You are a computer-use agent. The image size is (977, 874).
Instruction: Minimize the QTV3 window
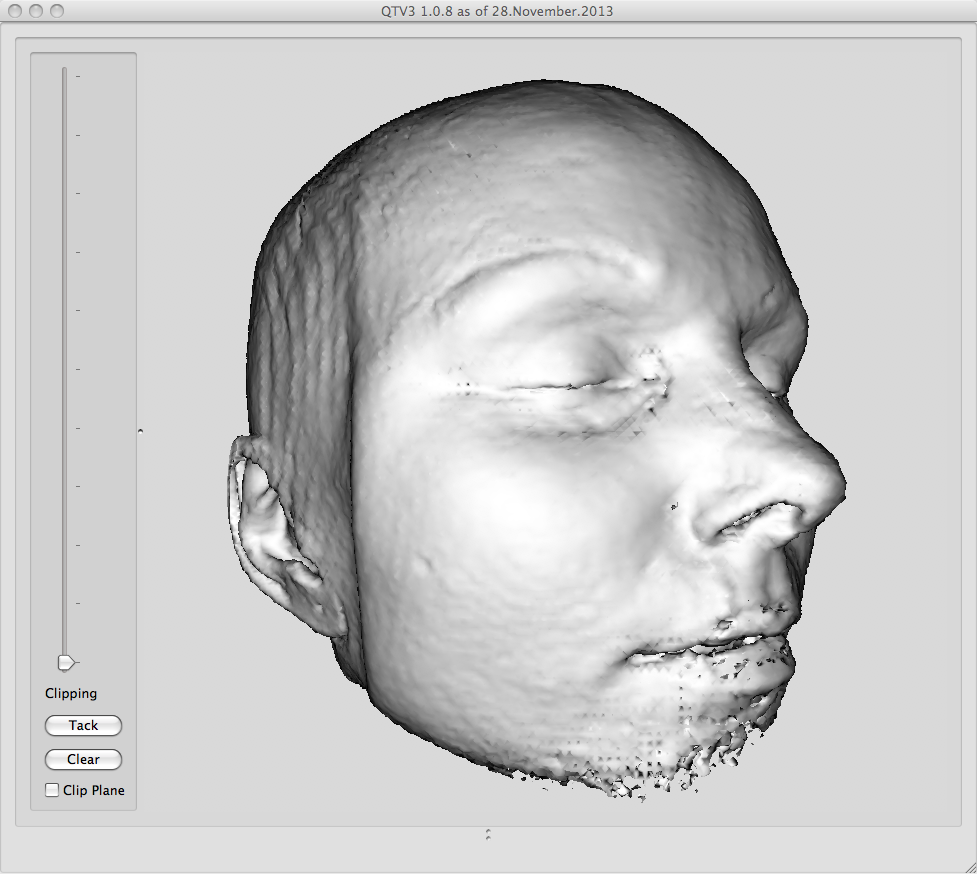pos(35,11)
